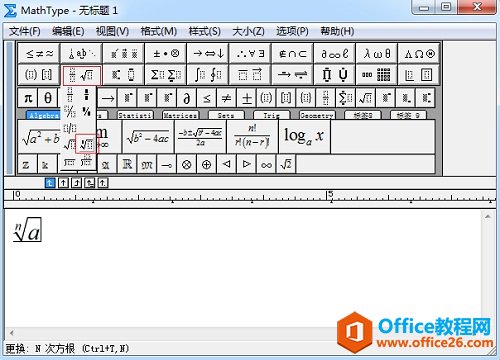Screen dimensions: 500x360
Task: Insert right arrow from the small bar
Action: pyautogui.click(x=108, y=98)
